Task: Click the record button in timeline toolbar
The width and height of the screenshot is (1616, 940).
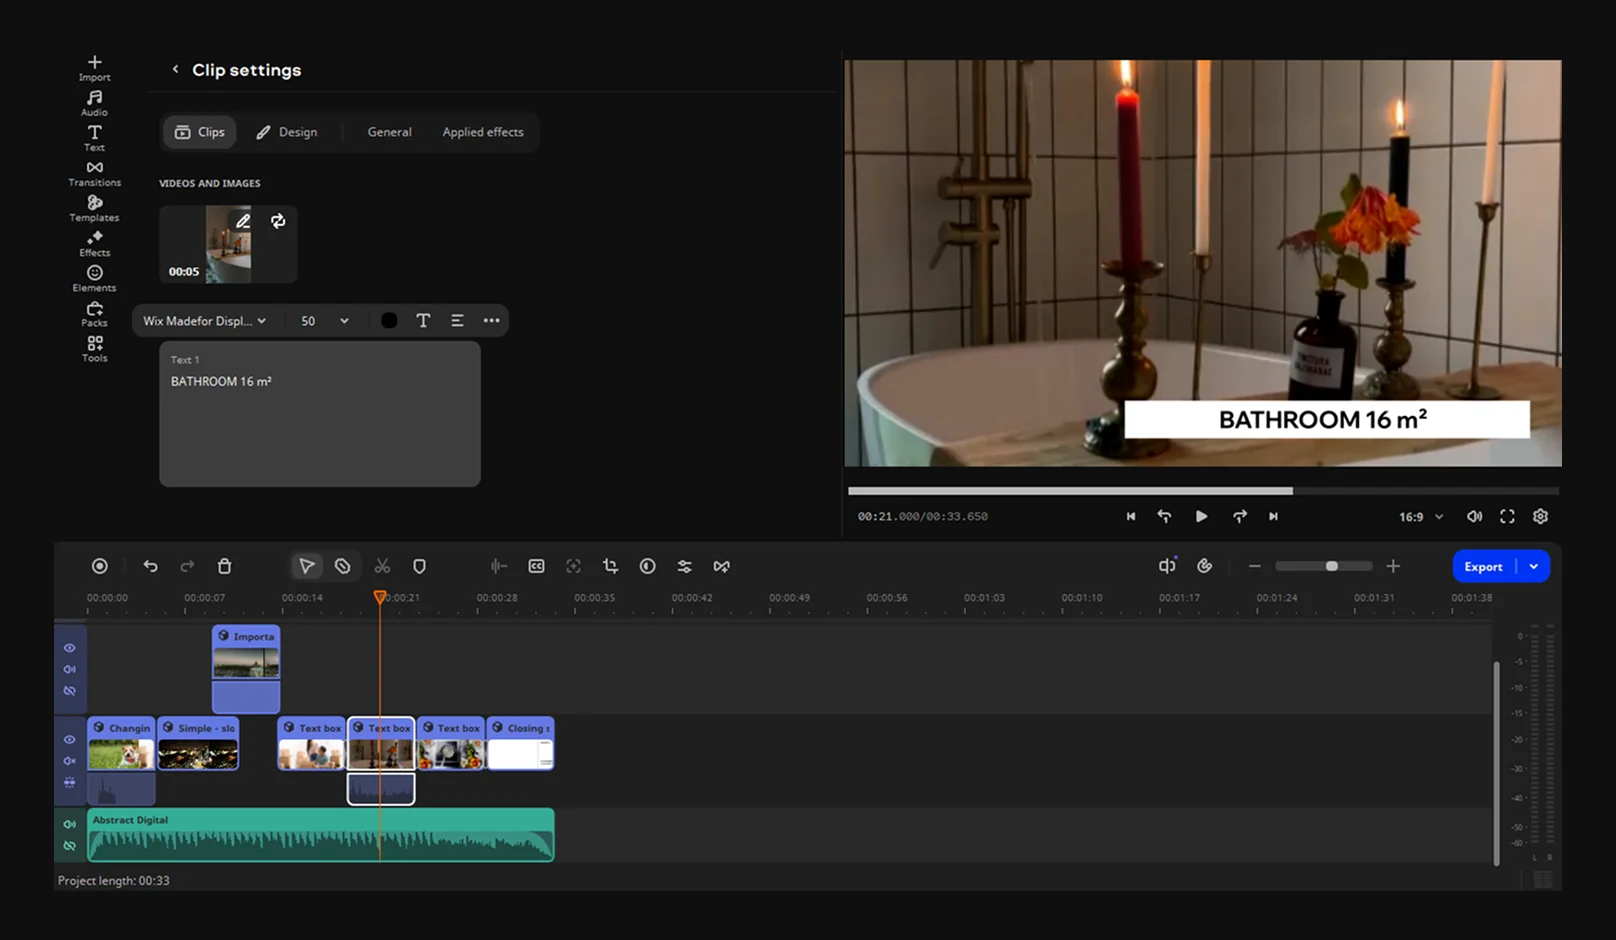Action: click(100, 566)
